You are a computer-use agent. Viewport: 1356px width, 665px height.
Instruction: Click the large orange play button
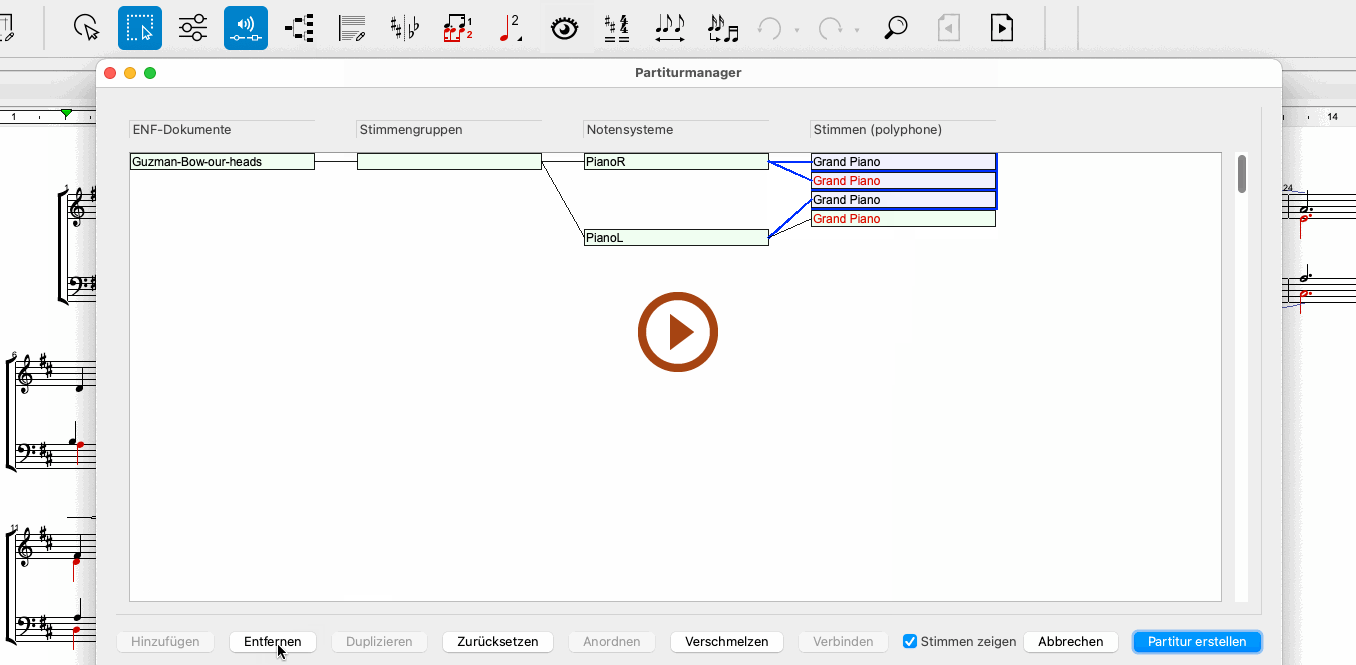[678, 332]
